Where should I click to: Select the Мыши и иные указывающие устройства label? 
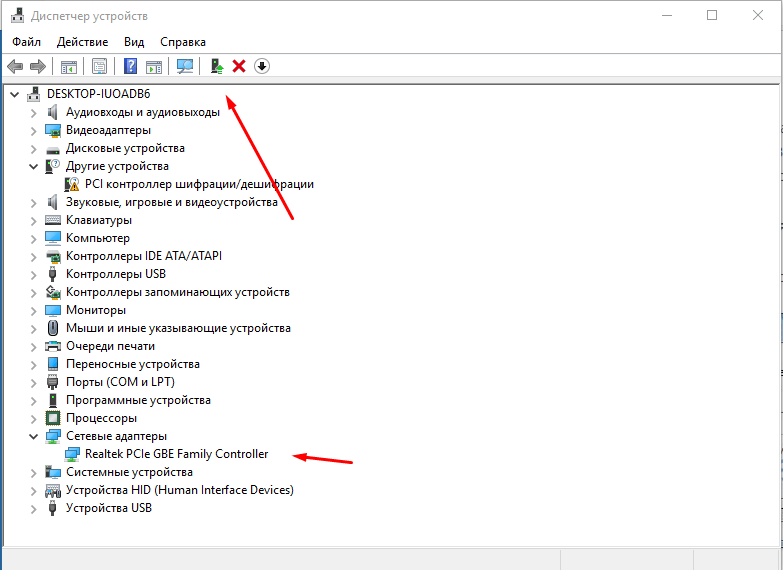click(x=178, y=328)
